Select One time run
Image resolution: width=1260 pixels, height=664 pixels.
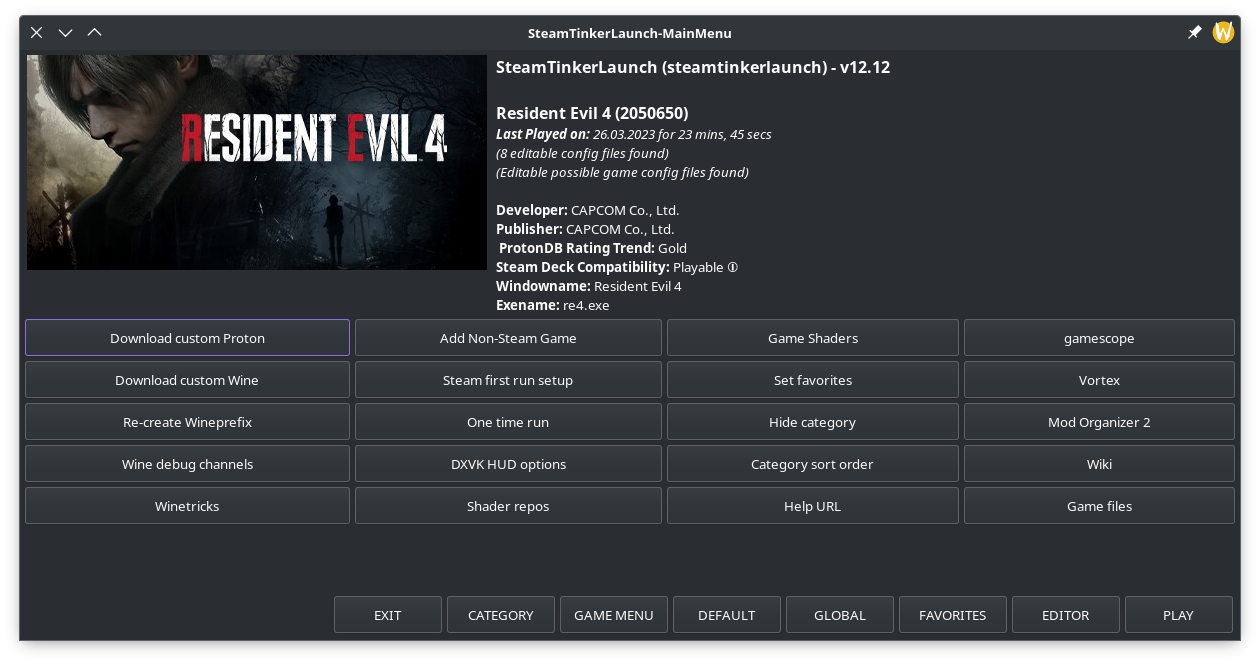(508, 422)
